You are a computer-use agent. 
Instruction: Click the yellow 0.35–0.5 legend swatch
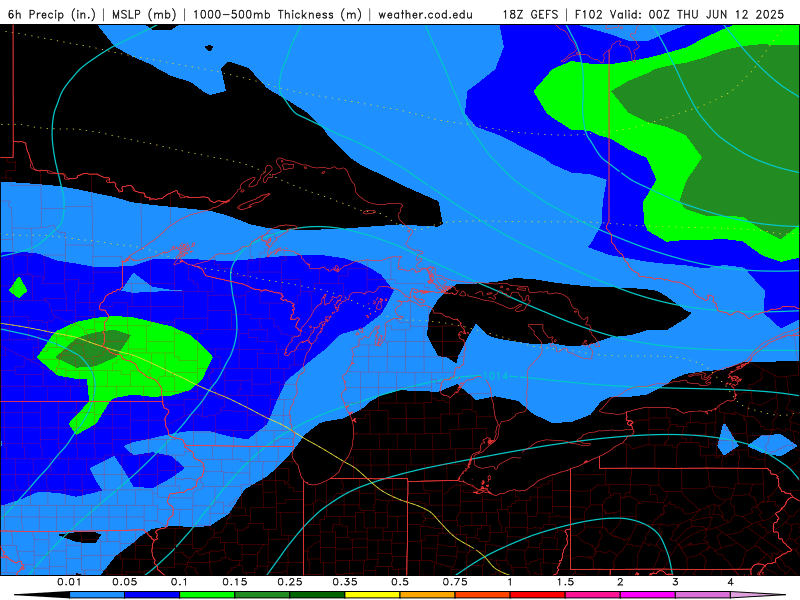click(372, 595)
